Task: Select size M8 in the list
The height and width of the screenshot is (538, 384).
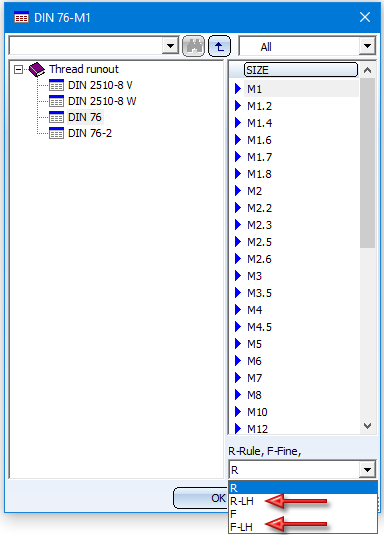Action: point(254,395)
